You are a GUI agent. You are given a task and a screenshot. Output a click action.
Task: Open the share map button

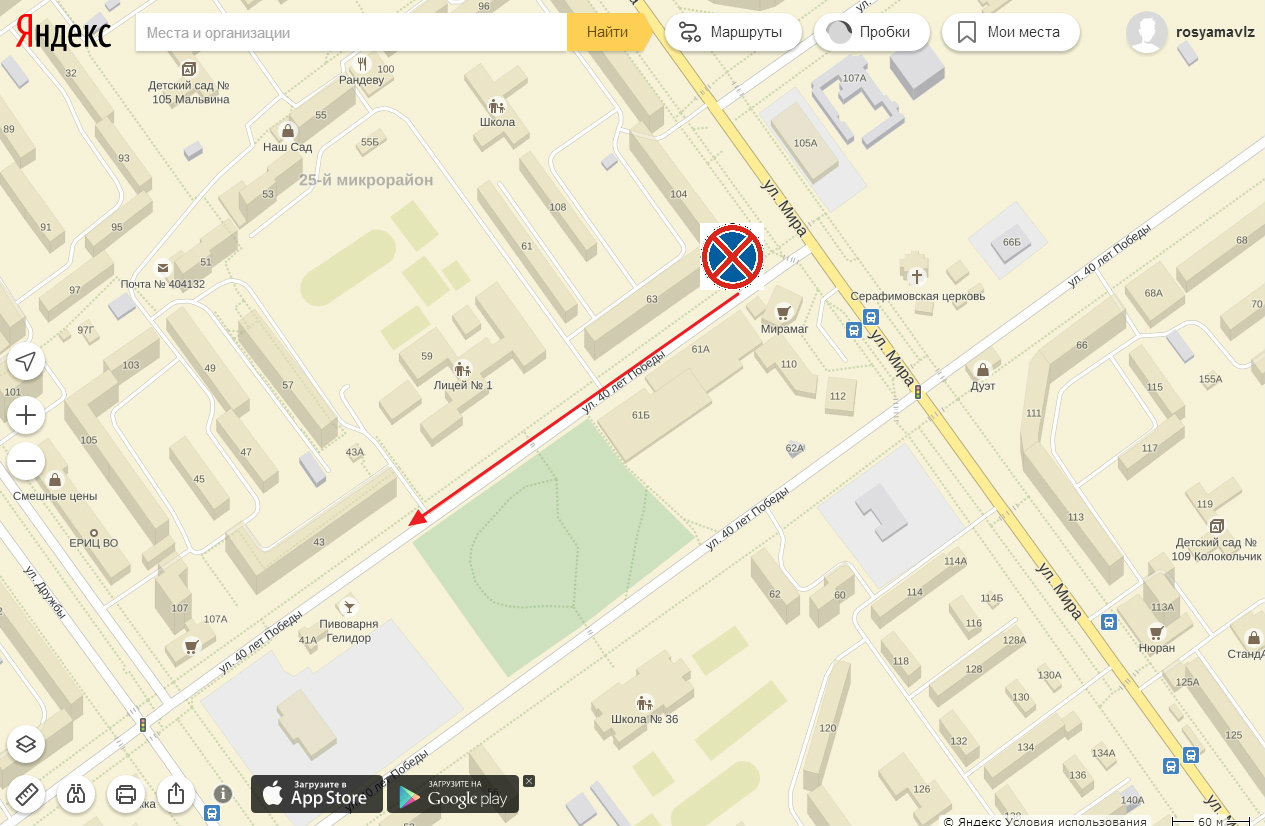click(176, 794)
